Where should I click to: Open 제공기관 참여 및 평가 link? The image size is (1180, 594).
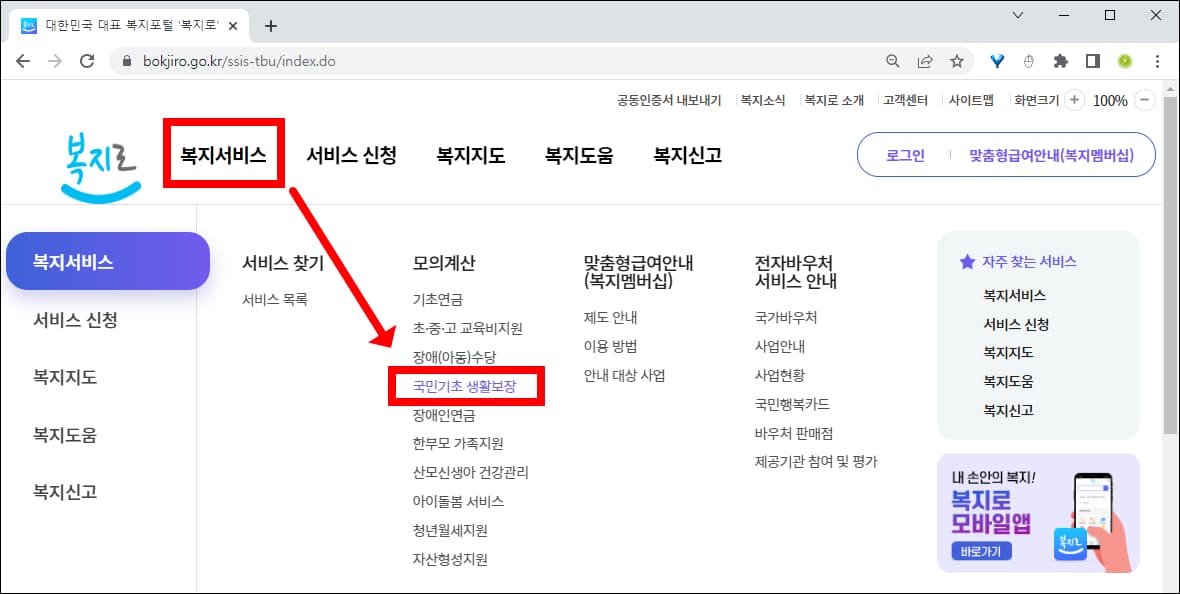tap(816, 461)
